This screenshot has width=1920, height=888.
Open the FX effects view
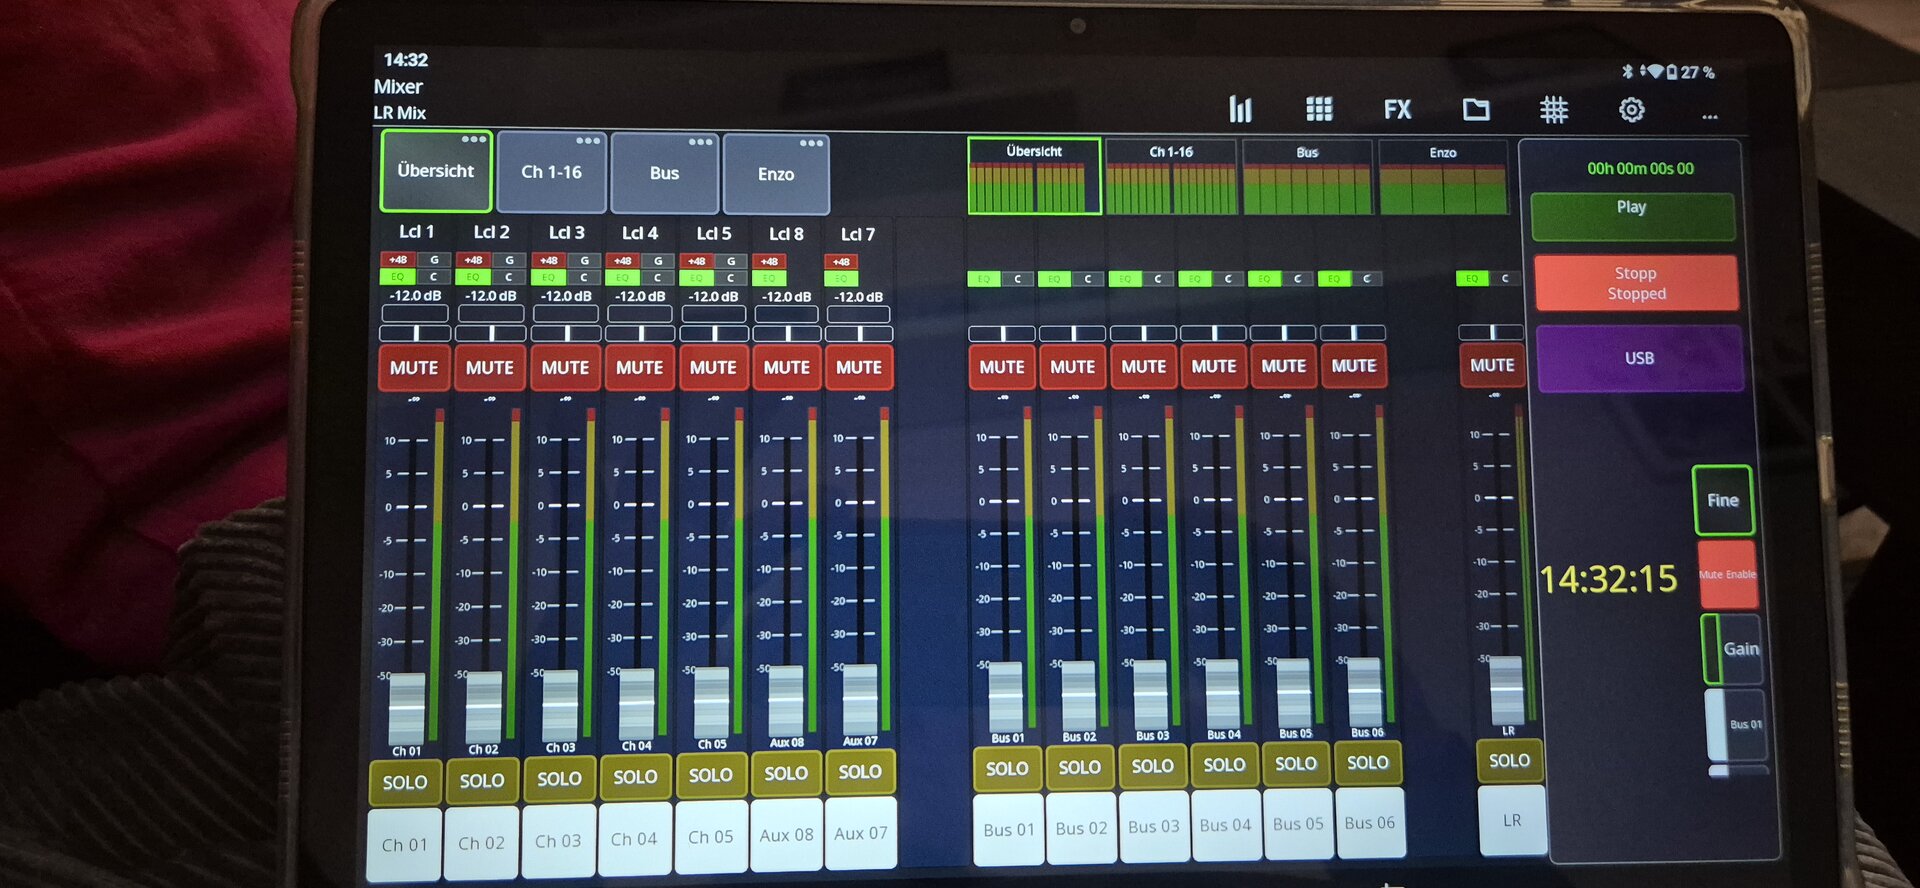(x=1397, y=110)
